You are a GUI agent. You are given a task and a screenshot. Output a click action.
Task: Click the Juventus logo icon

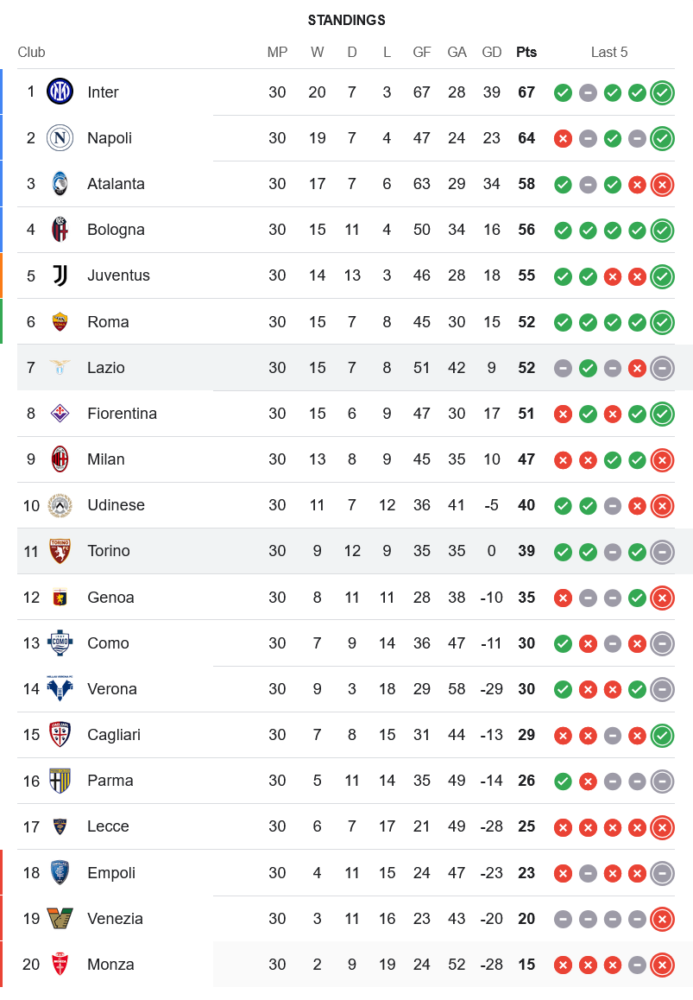pos(60,276)
